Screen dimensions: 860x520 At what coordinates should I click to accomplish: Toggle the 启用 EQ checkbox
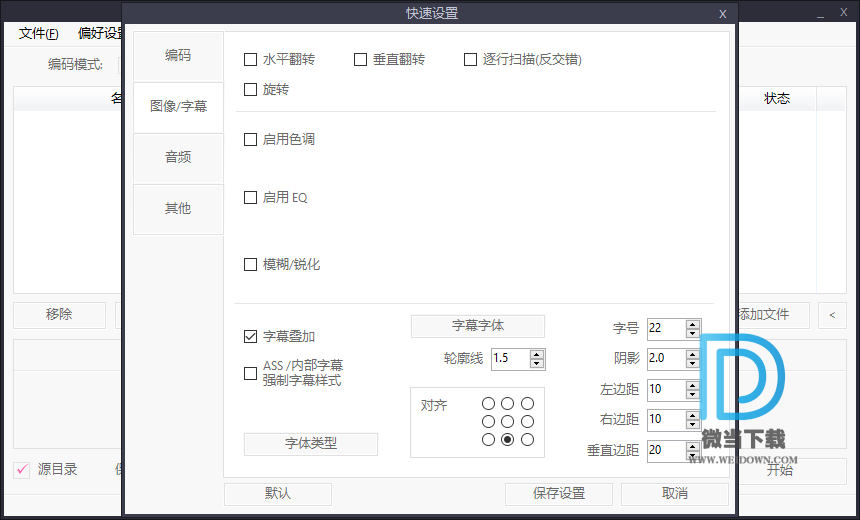click(250, 197)
